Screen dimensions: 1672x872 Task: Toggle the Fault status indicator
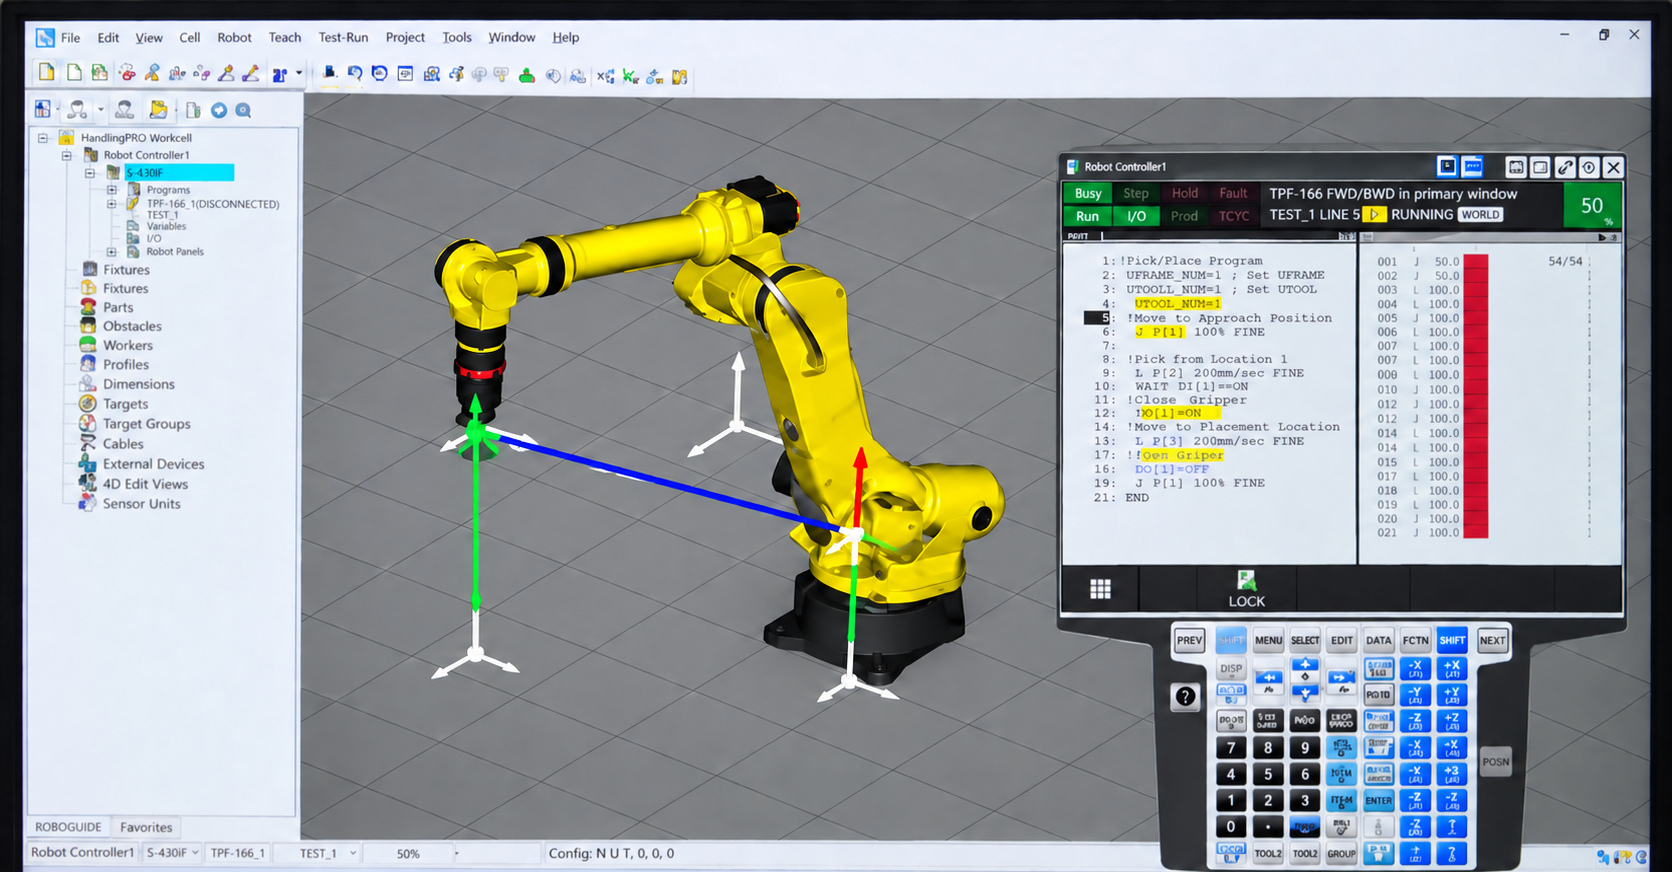[1233, 193]
